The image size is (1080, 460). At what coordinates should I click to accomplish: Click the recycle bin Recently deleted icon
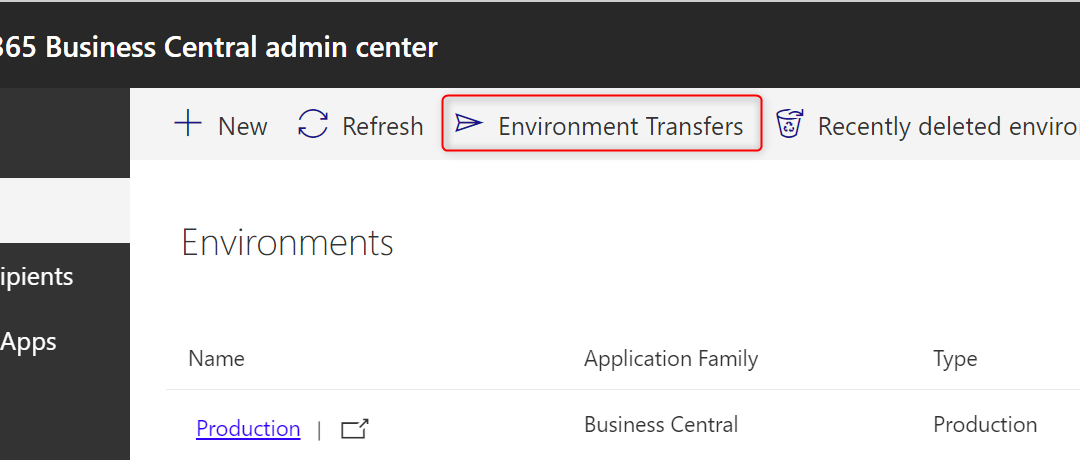click(x=790, y=125)
